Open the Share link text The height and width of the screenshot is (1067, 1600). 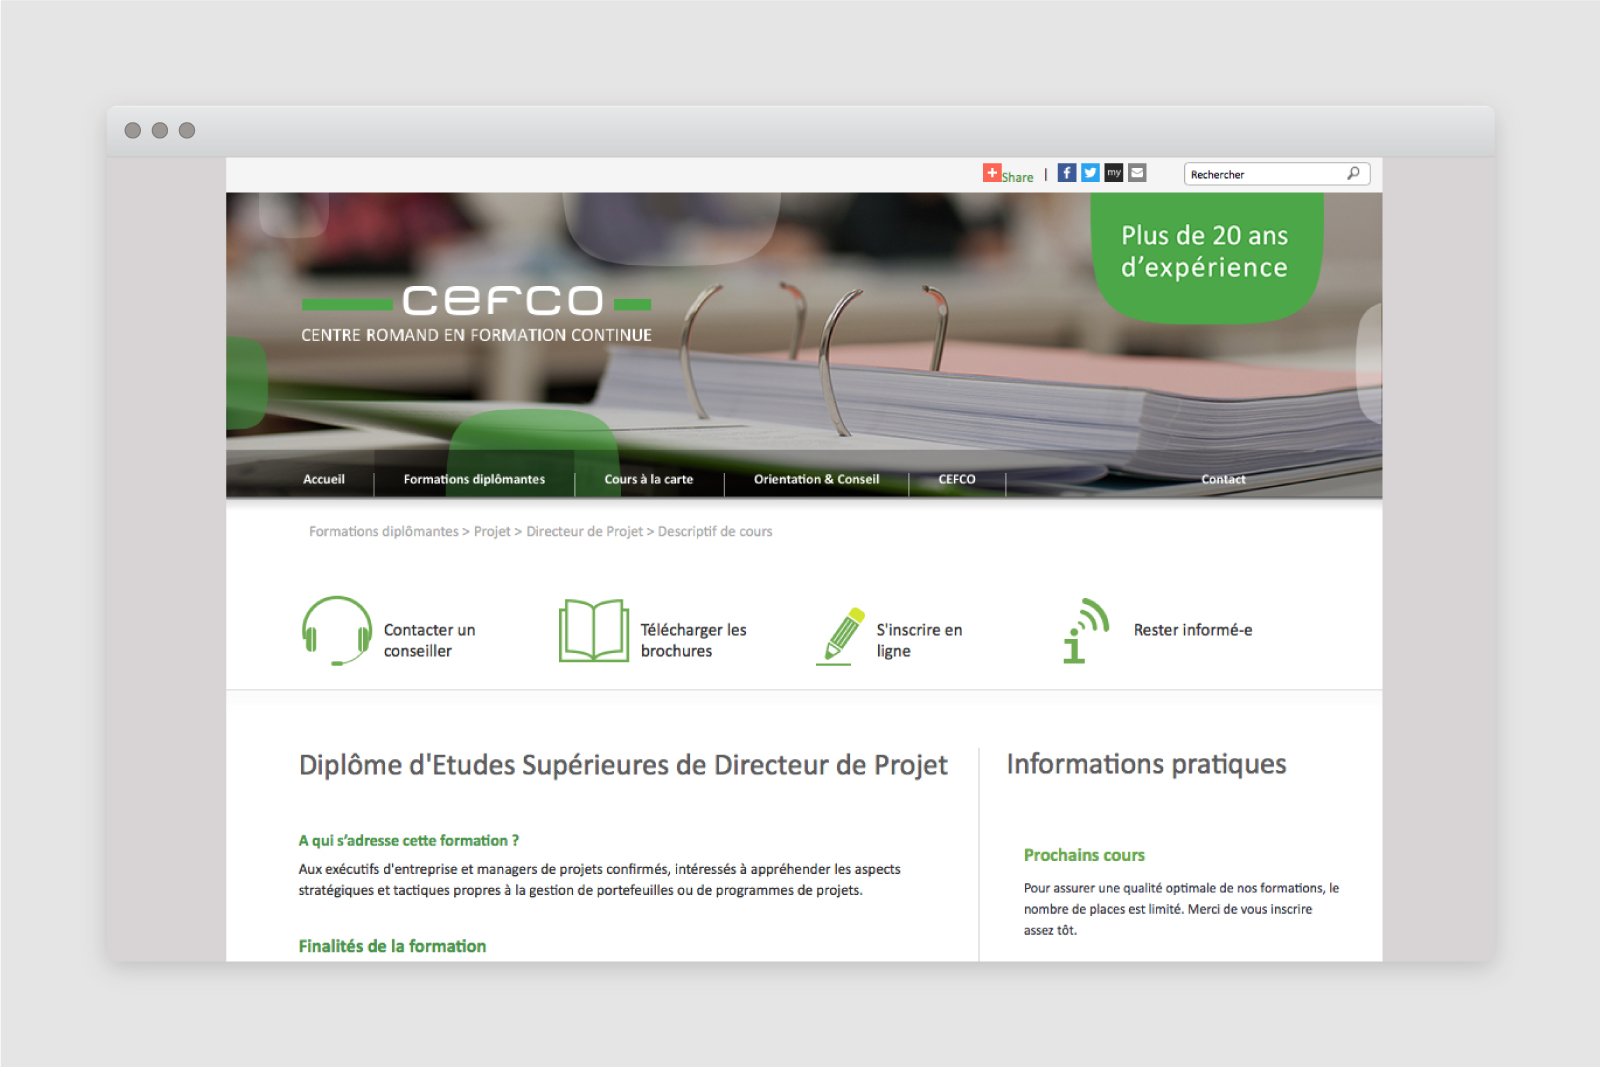point(1018,177)
